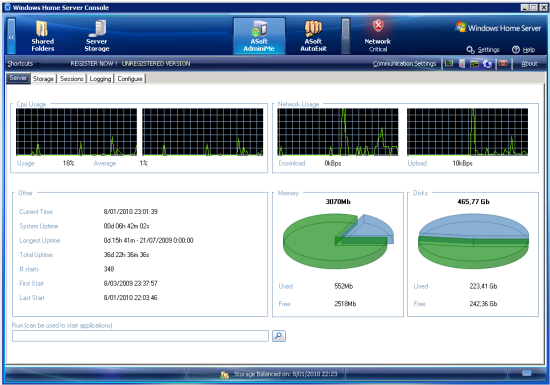Click the network computers icon in the toolbar
550x385 pixels.
click(487, 64)
